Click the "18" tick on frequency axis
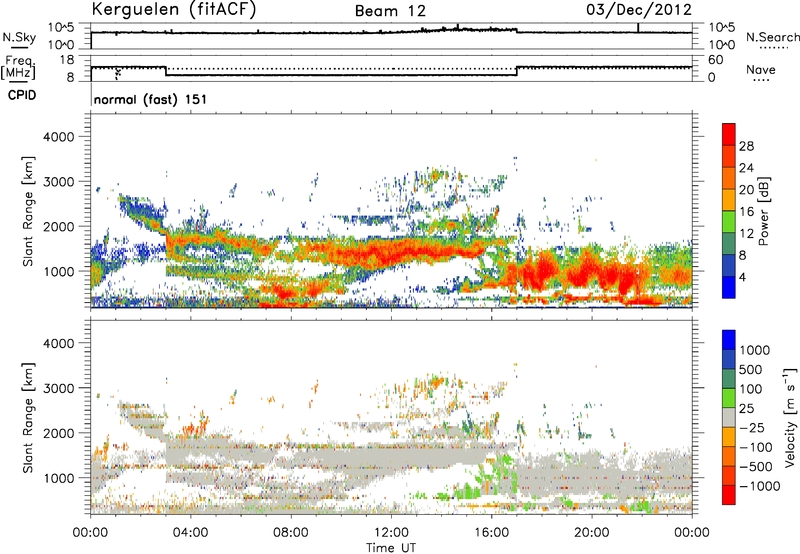800x554 pixels. (67, 60)
